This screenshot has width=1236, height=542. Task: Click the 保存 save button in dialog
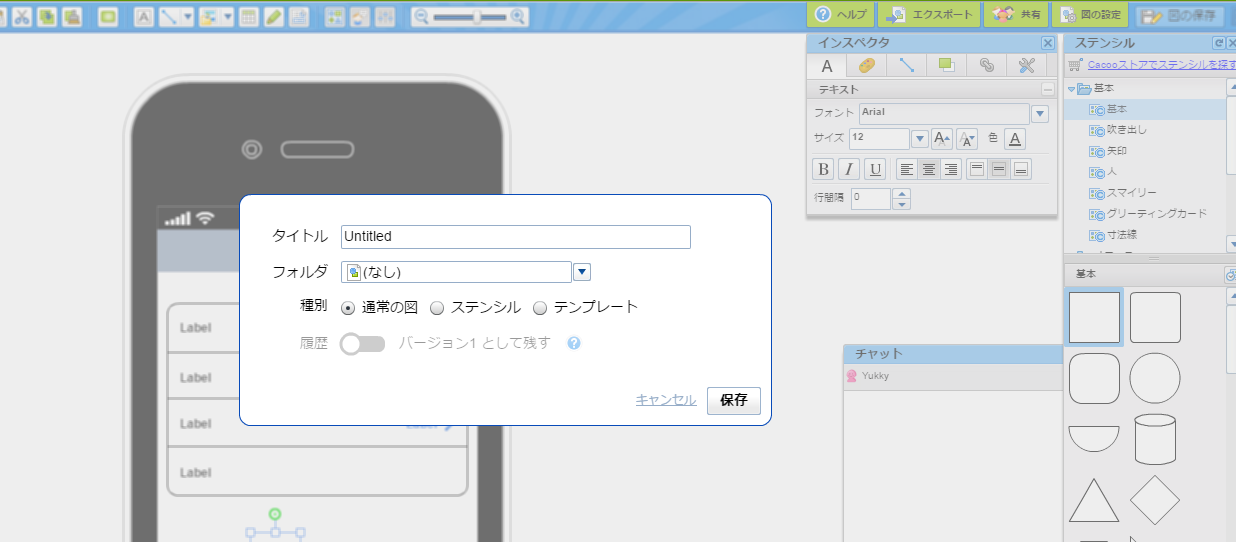click(x=734, y=400)
